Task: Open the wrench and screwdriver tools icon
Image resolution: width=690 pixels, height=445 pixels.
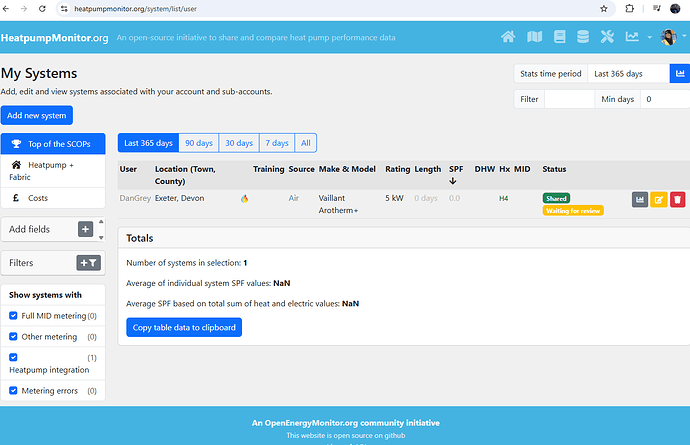Action: pyautogui.click(x=607, y=38)
